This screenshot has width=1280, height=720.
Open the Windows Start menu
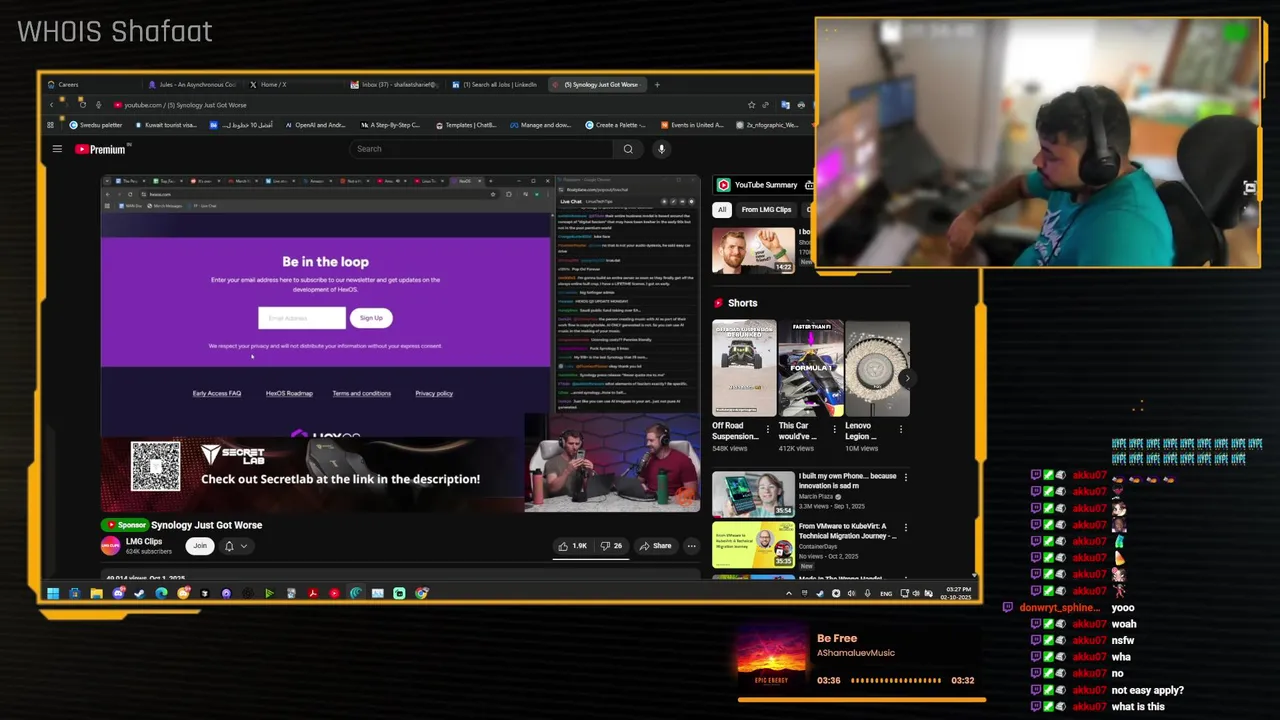click(x=52, y=594)
